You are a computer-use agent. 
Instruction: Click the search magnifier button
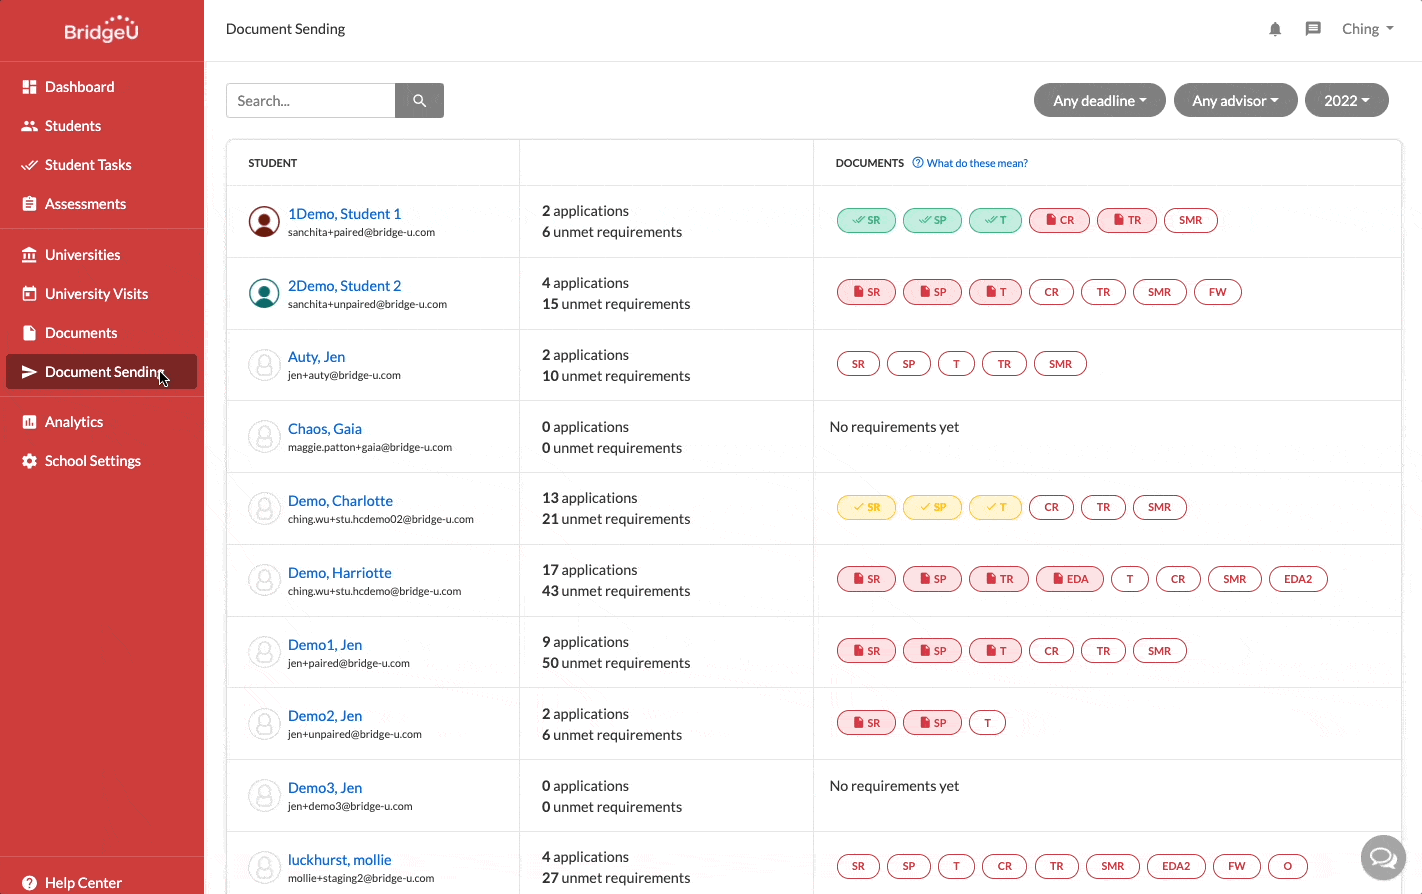tap(419, 100)
